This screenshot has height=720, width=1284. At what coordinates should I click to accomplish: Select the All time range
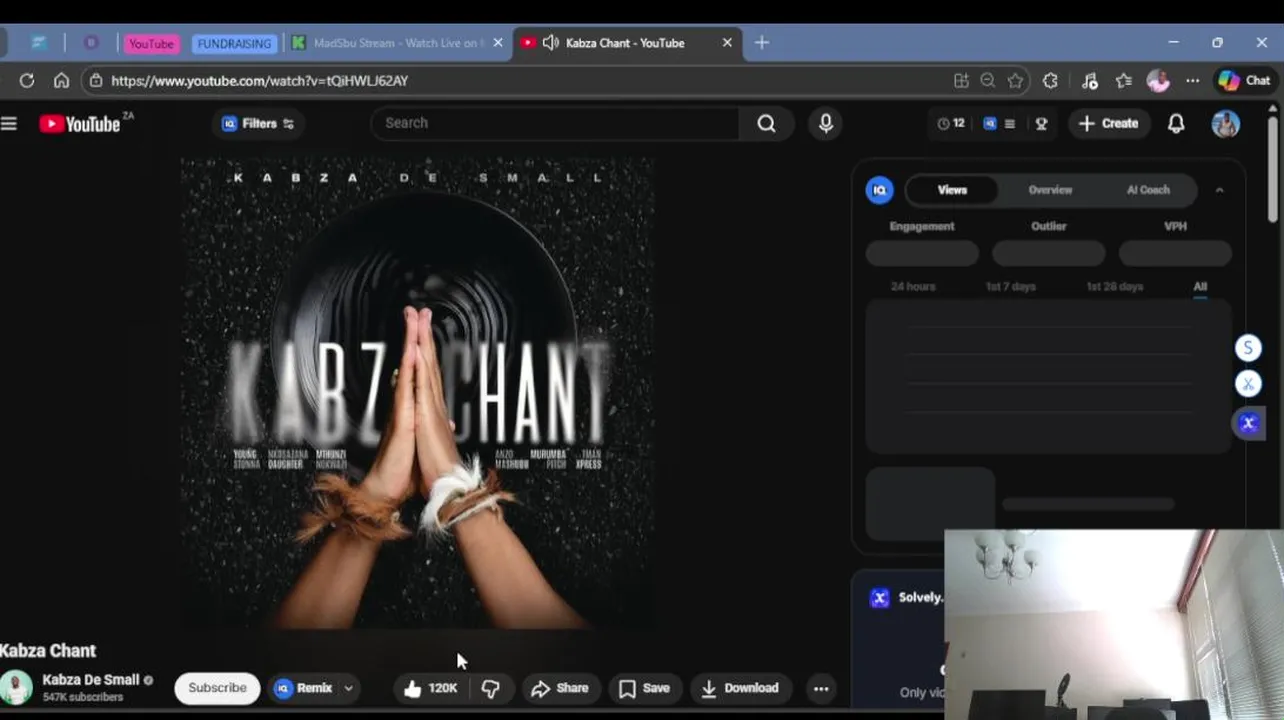pos(1200,286)
